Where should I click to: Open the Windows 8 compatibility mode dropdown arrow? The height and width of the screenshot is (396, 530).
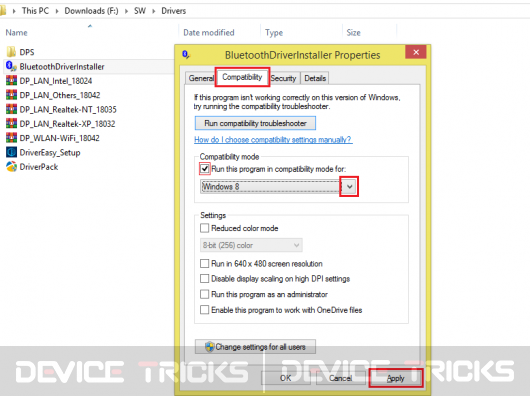click(350, 187)
